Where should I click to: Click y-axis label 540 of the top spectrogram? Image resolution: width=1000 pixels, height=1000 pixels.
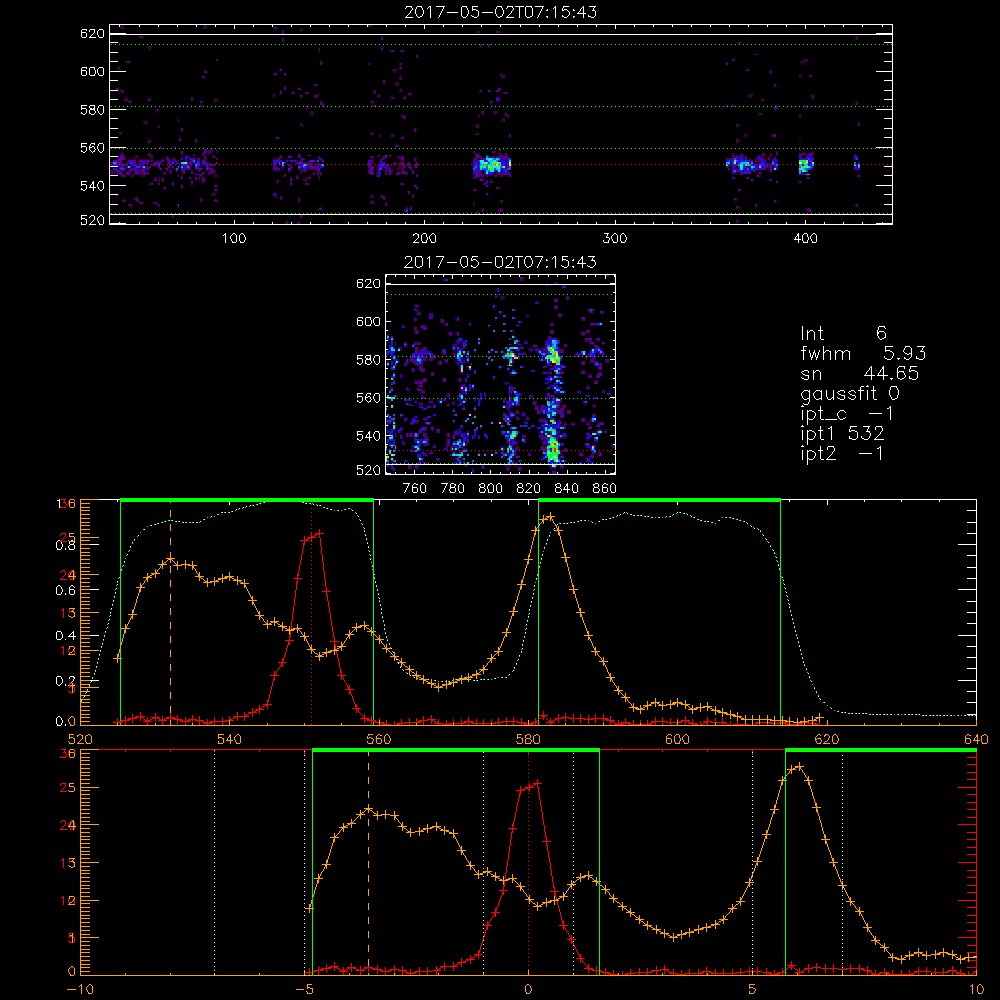point(92,186)
